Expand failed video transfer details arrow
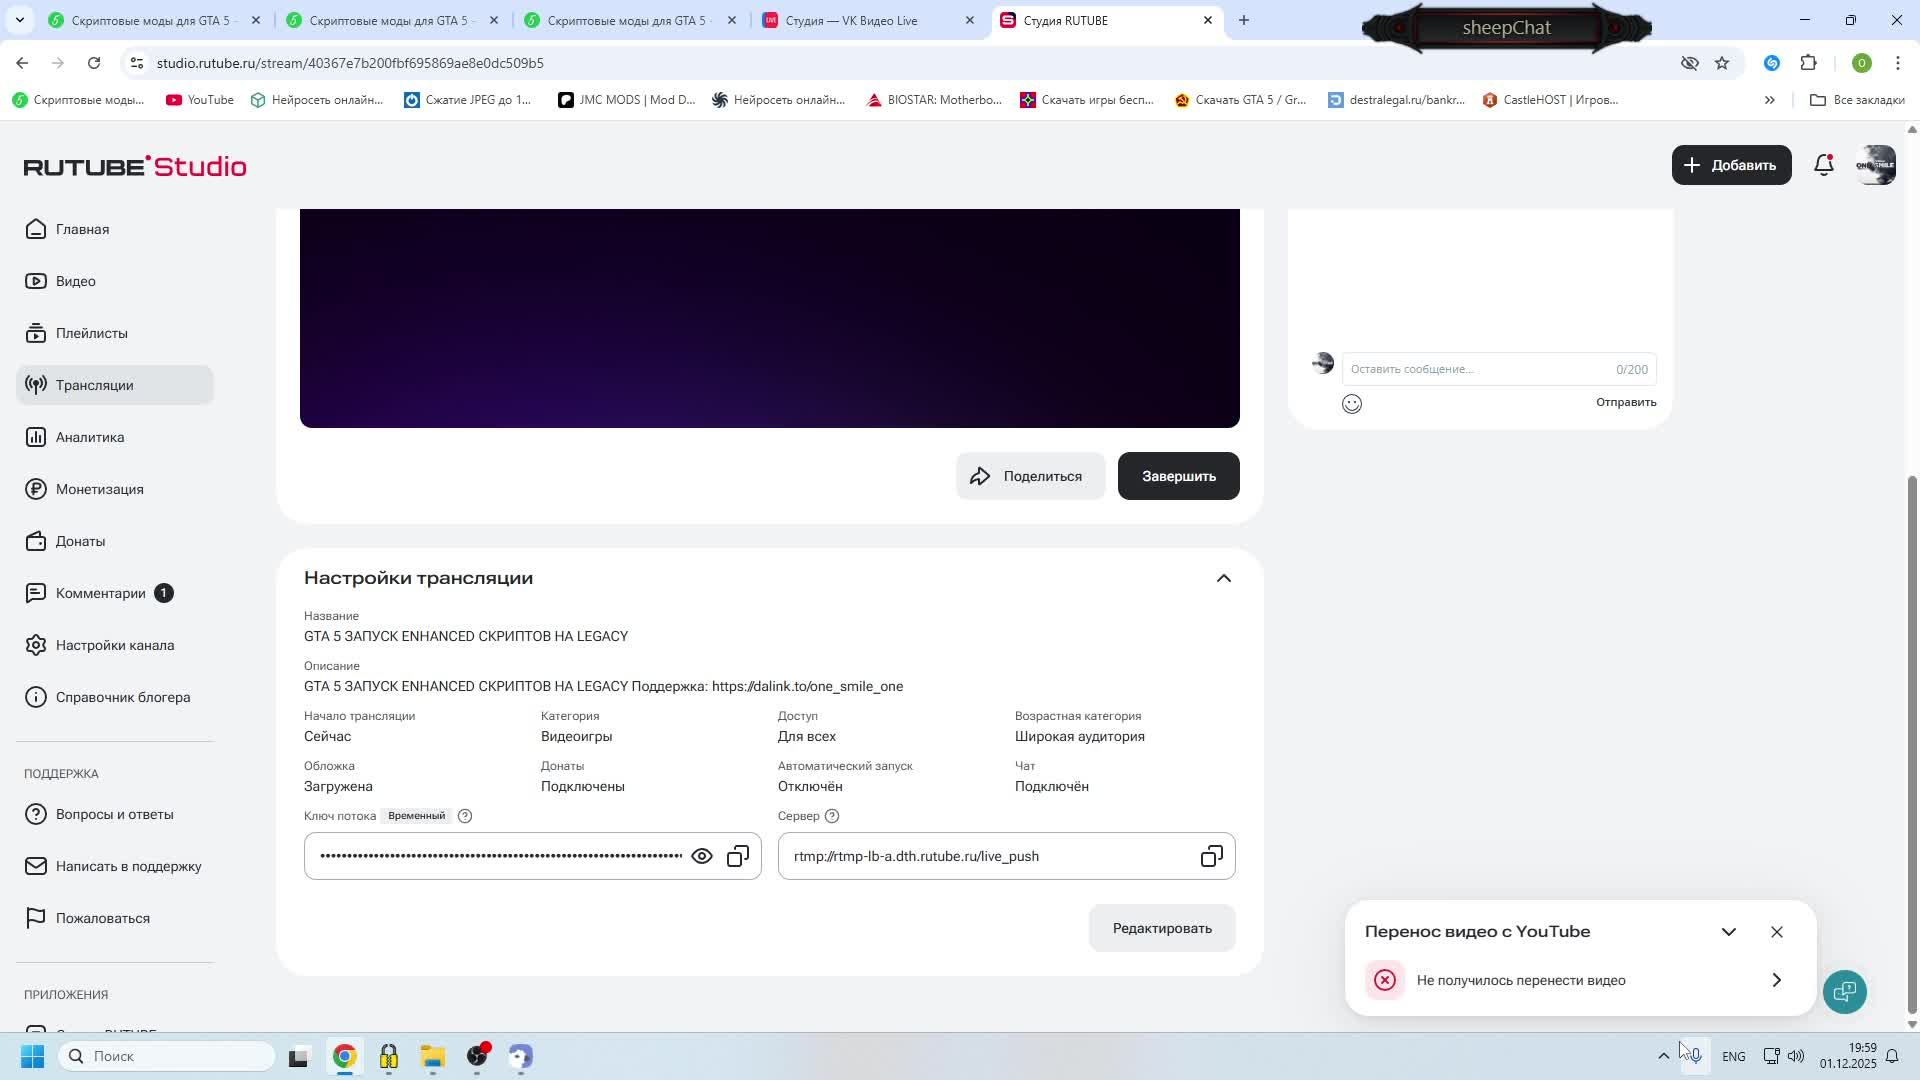The height and width of the screenshot is (1080, 1920). [x=1776, y=981]
